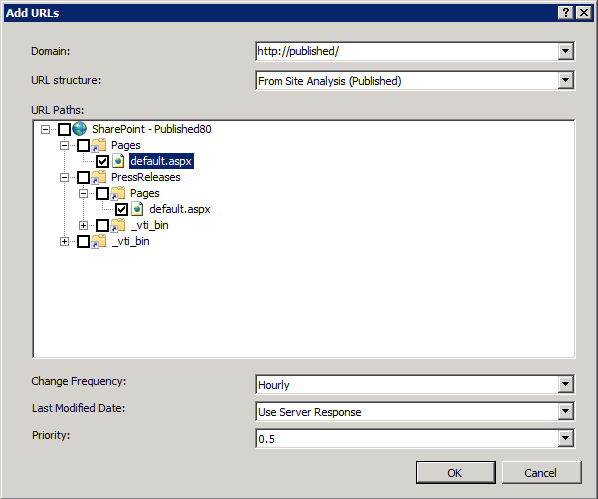Check the PressReleases folder checkbox
The image size is (598, 499).
tap(84, 177)
